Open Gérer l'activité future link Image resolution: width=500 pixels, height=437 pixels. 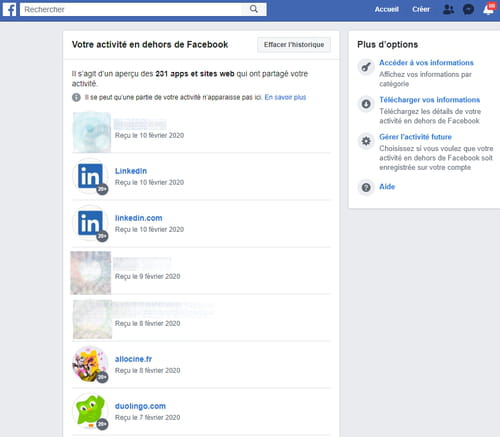point(415,137)
